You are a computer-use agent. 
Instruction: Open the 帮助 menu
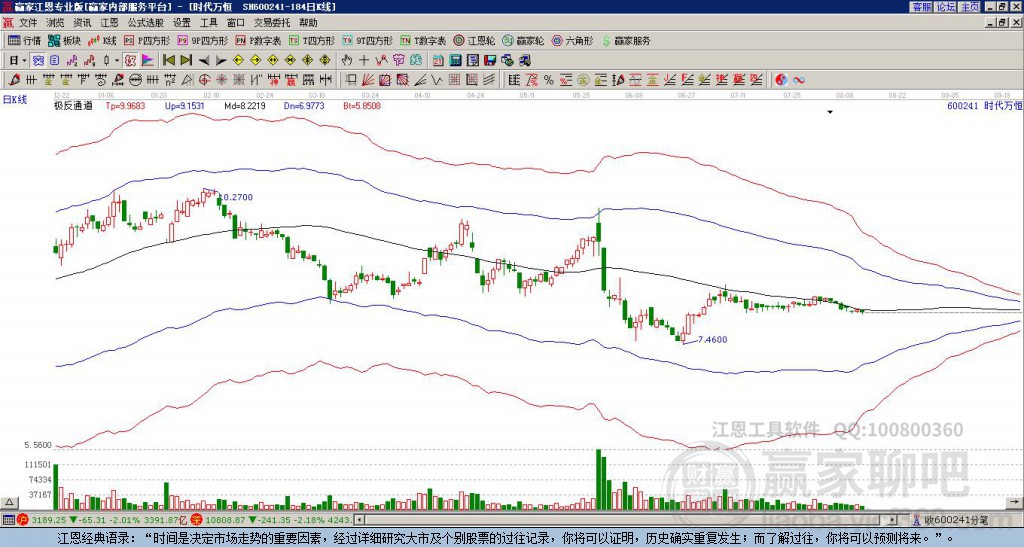tap(308, 23)
